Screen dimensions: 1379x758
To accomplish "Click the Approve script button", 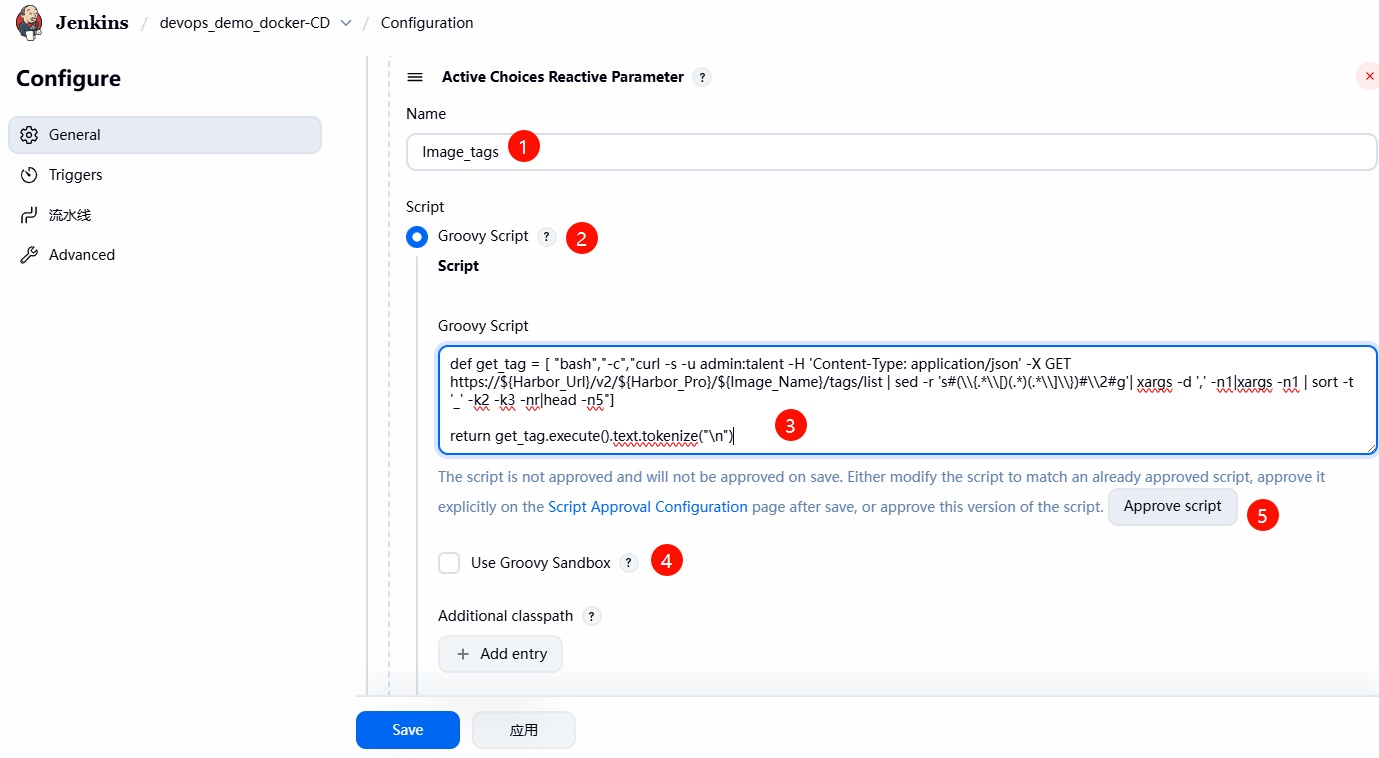I will pyautogui.click(x=1172, y=506).
